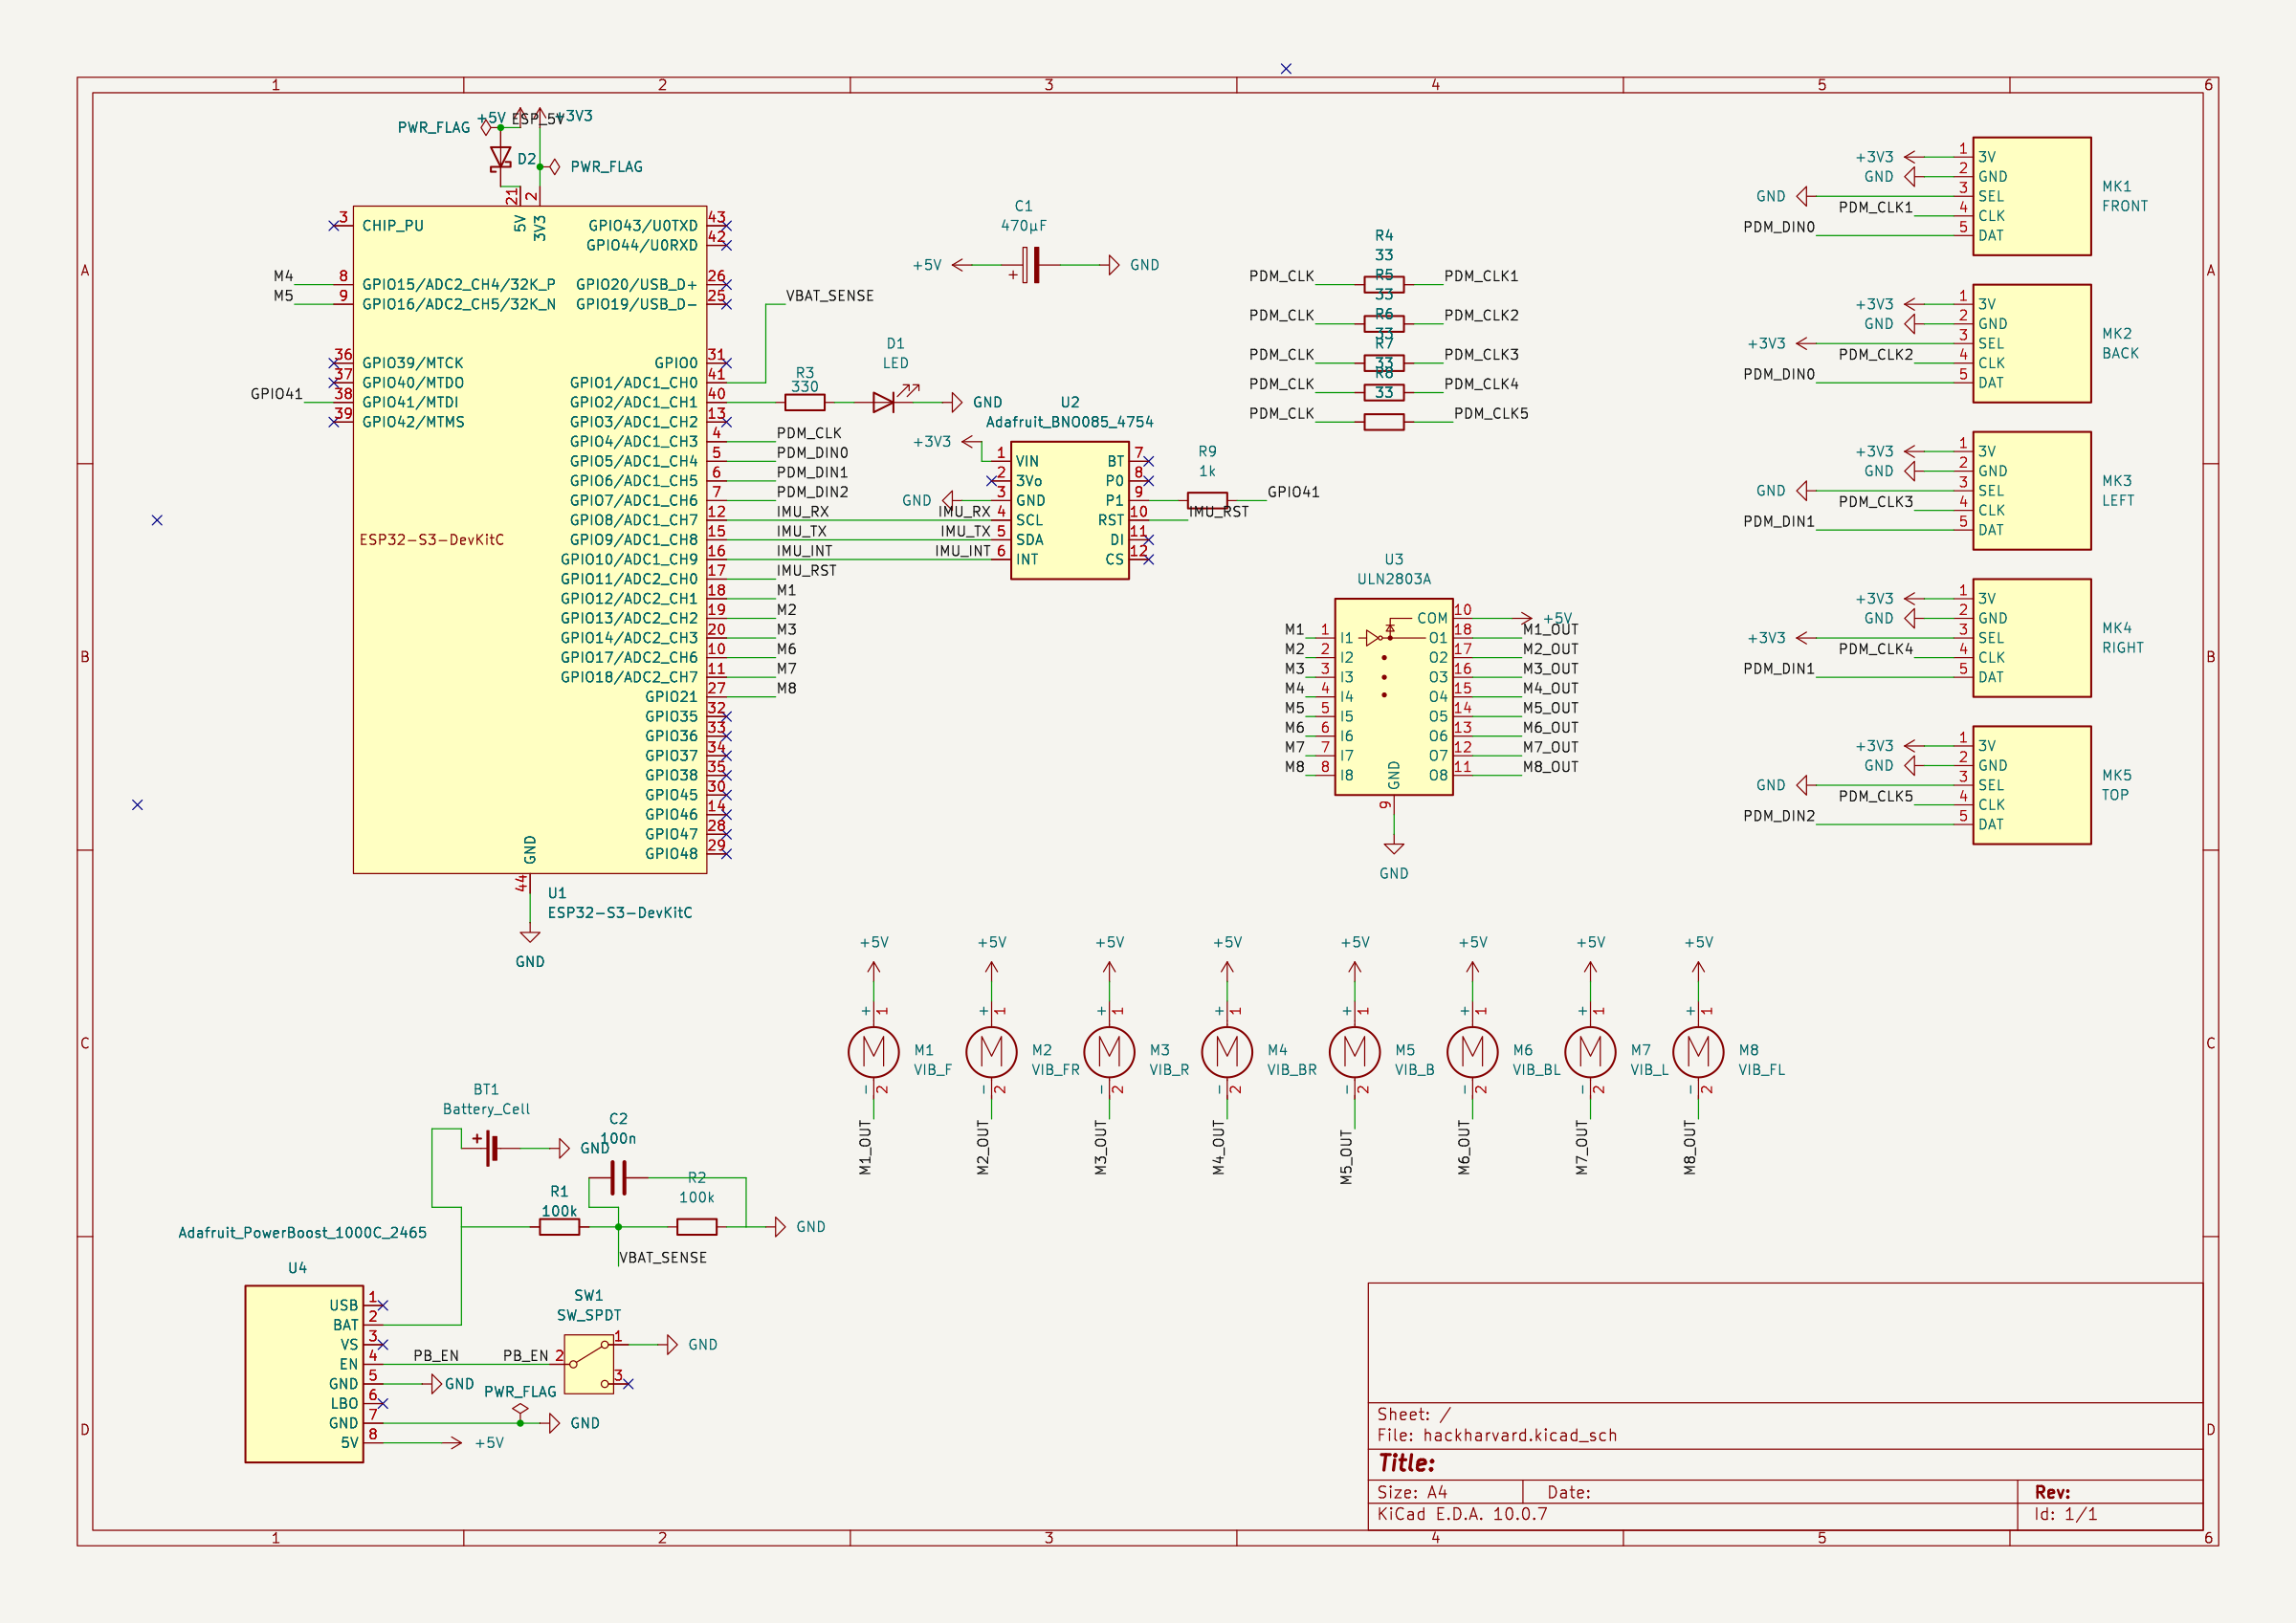Click the GPIO41 label right of R9

tap(1294, 492)
